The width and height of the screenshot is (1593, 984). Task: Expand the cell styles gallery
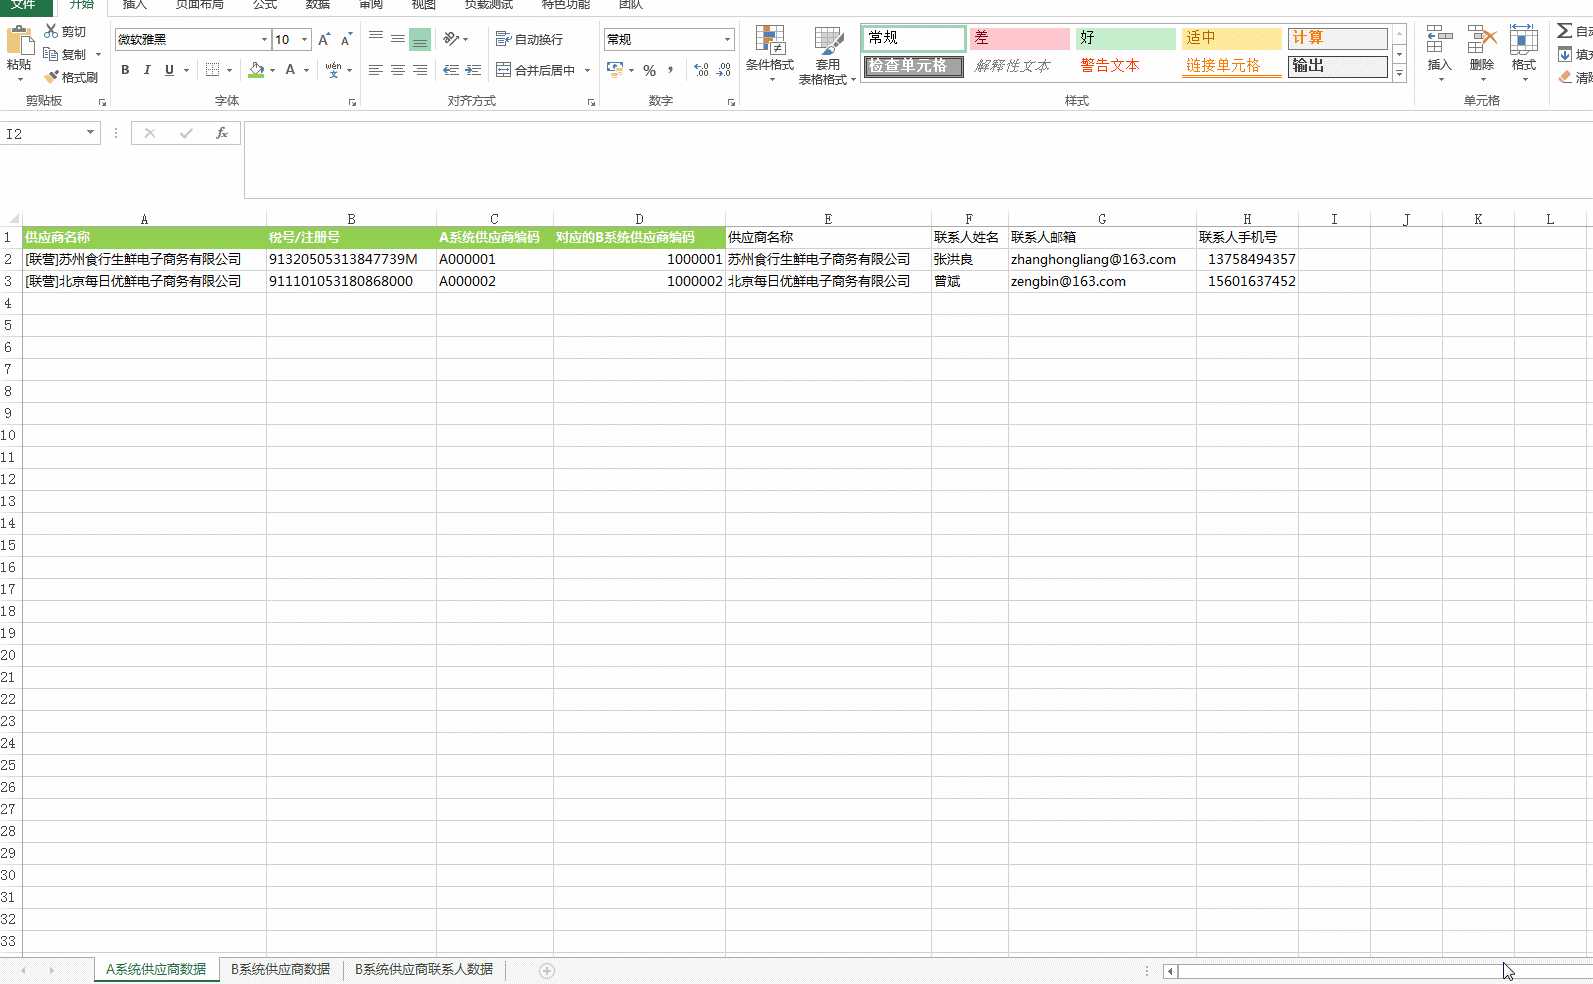(1399, 74)
